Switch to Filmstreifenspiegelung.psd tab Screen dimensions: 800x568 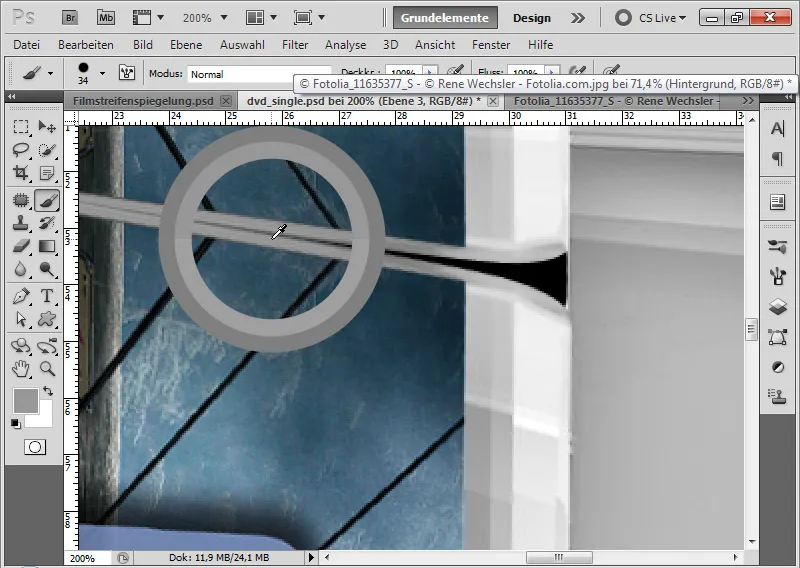(x=143, y=101)
